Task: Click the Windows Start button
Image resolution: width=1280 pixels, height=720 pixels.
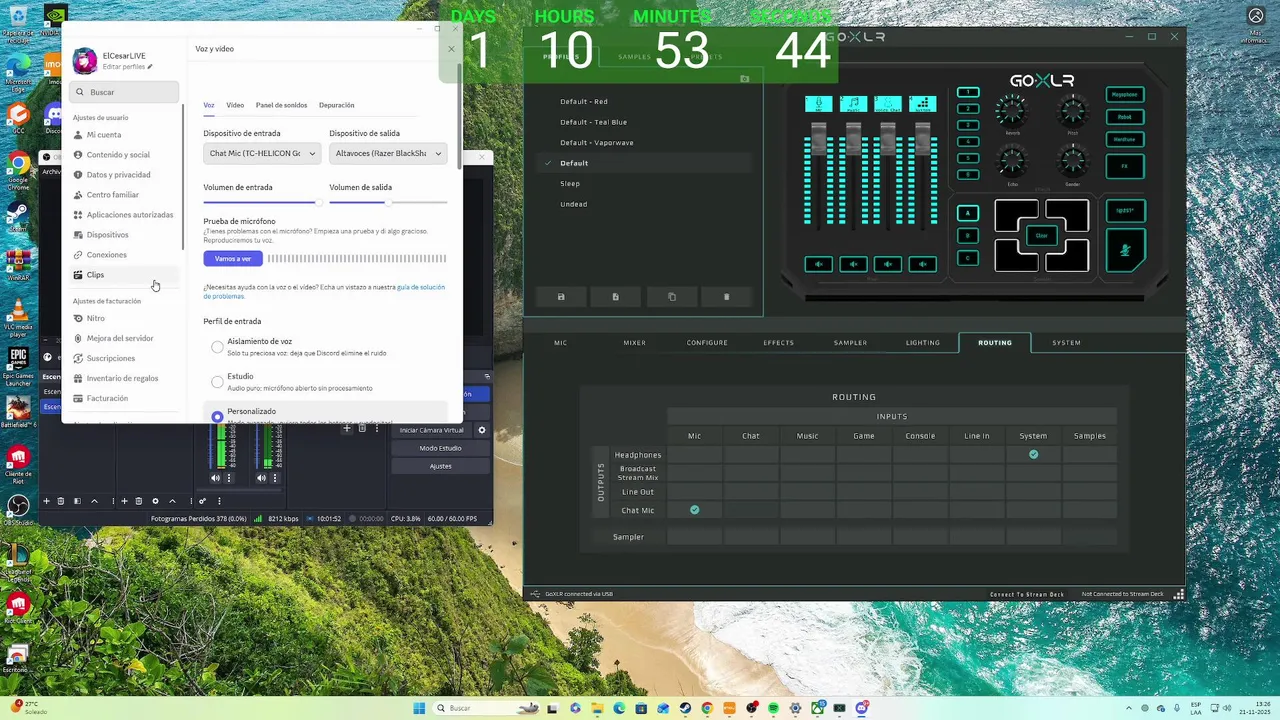Action: click(419, 708)
